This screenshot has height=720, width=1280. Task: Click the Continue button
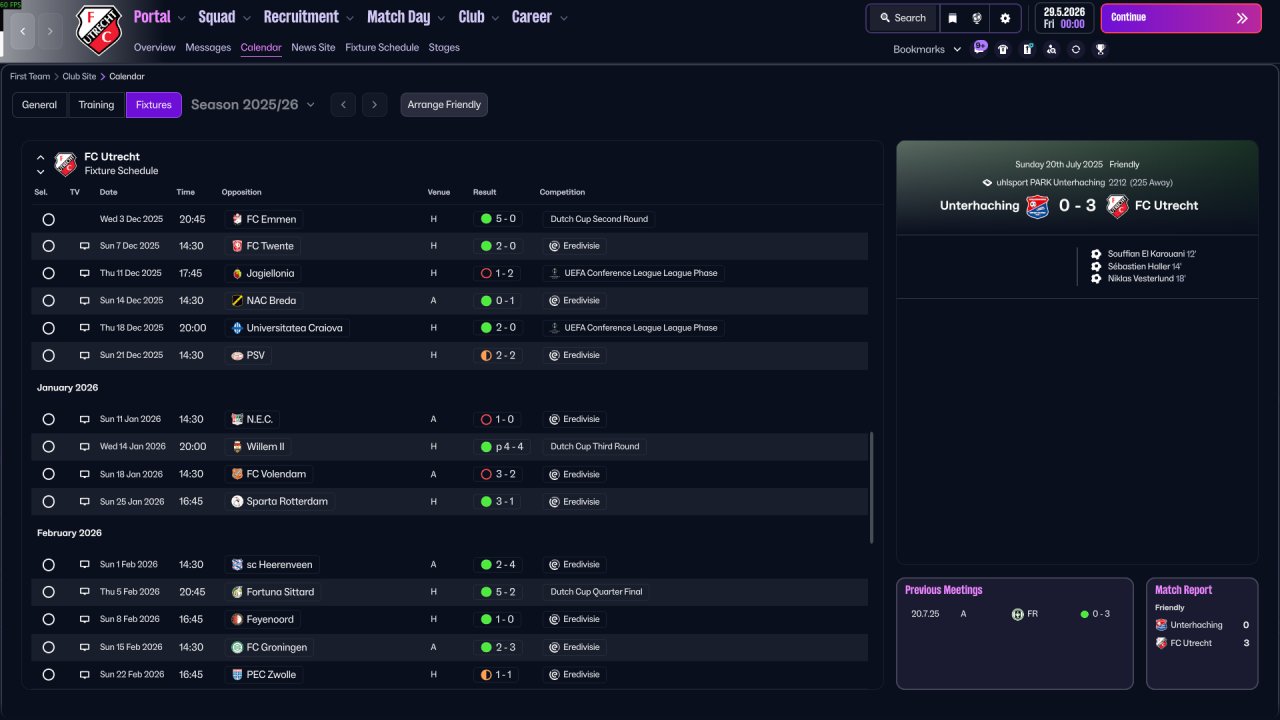pos(1181,18)
